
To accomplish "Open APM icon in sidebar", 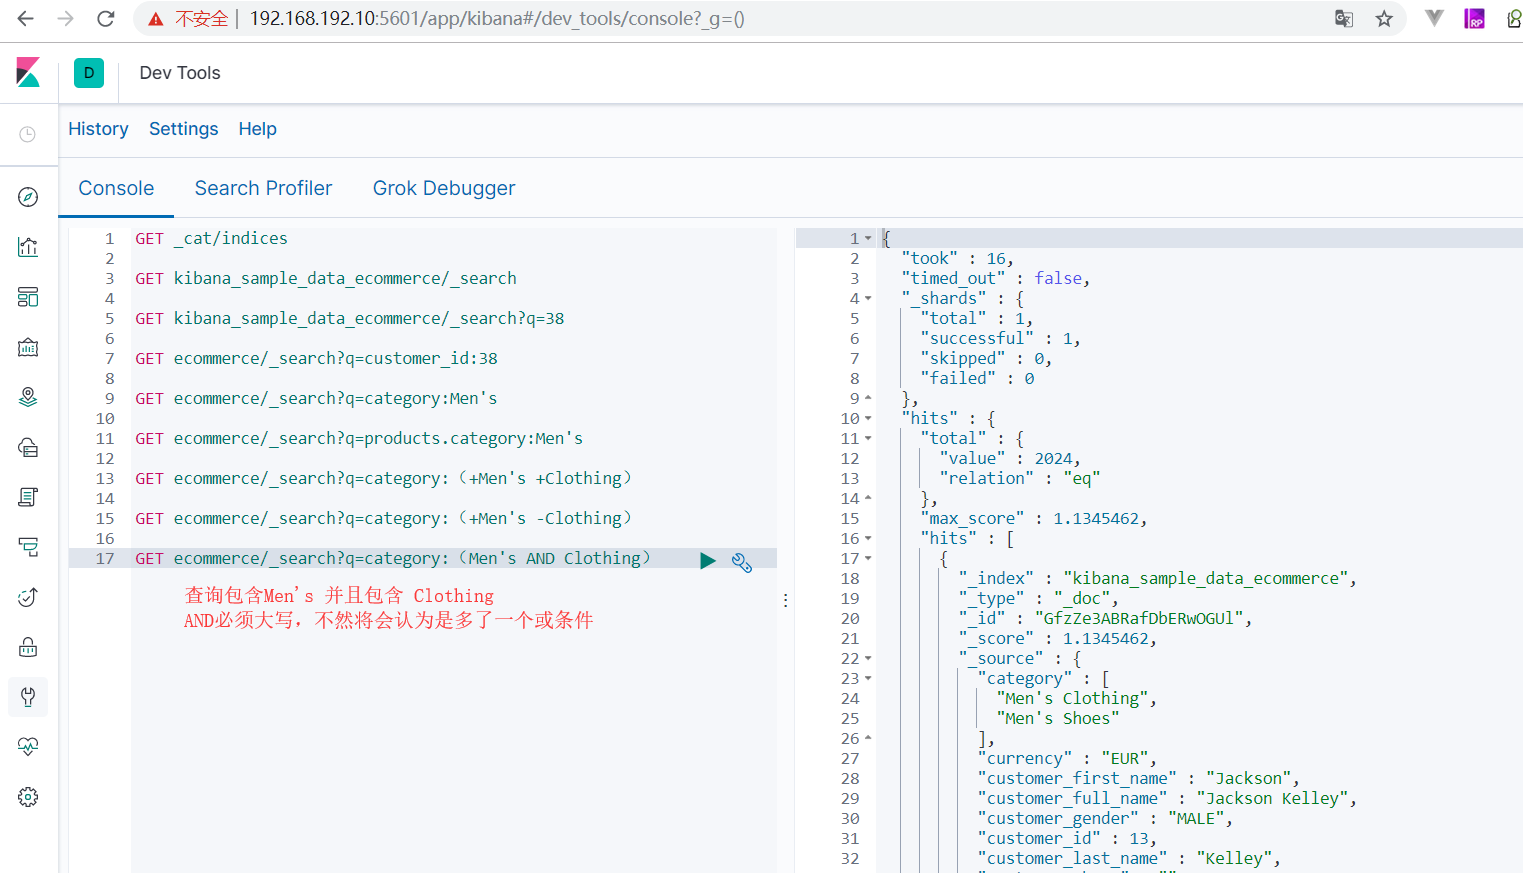I will pos(28,597).
